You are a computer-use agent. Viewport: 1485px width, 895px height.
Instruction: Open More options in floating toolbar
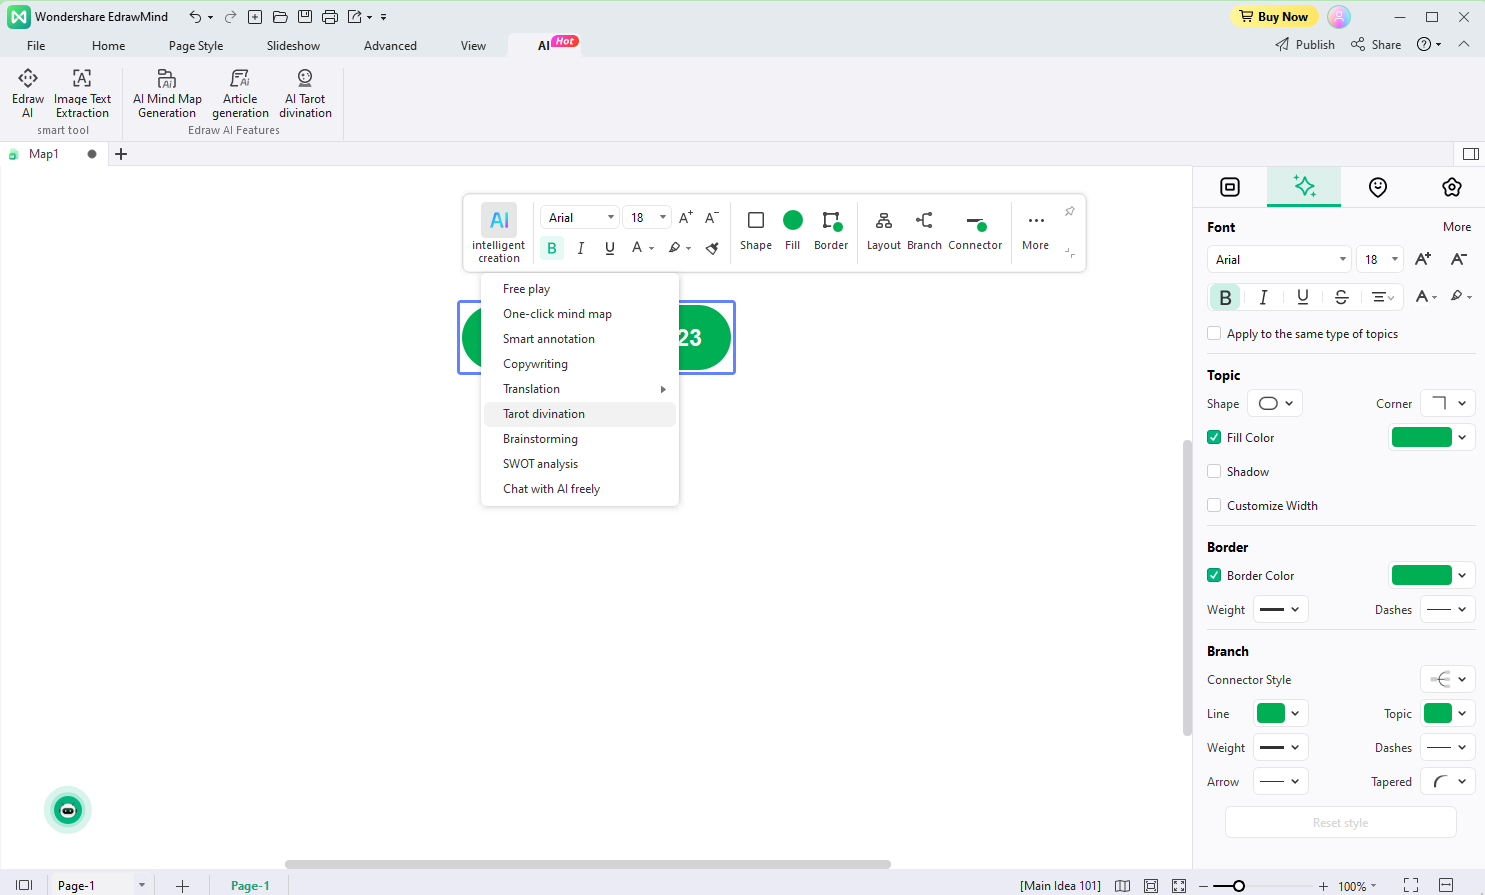(x=1036, y=230)
